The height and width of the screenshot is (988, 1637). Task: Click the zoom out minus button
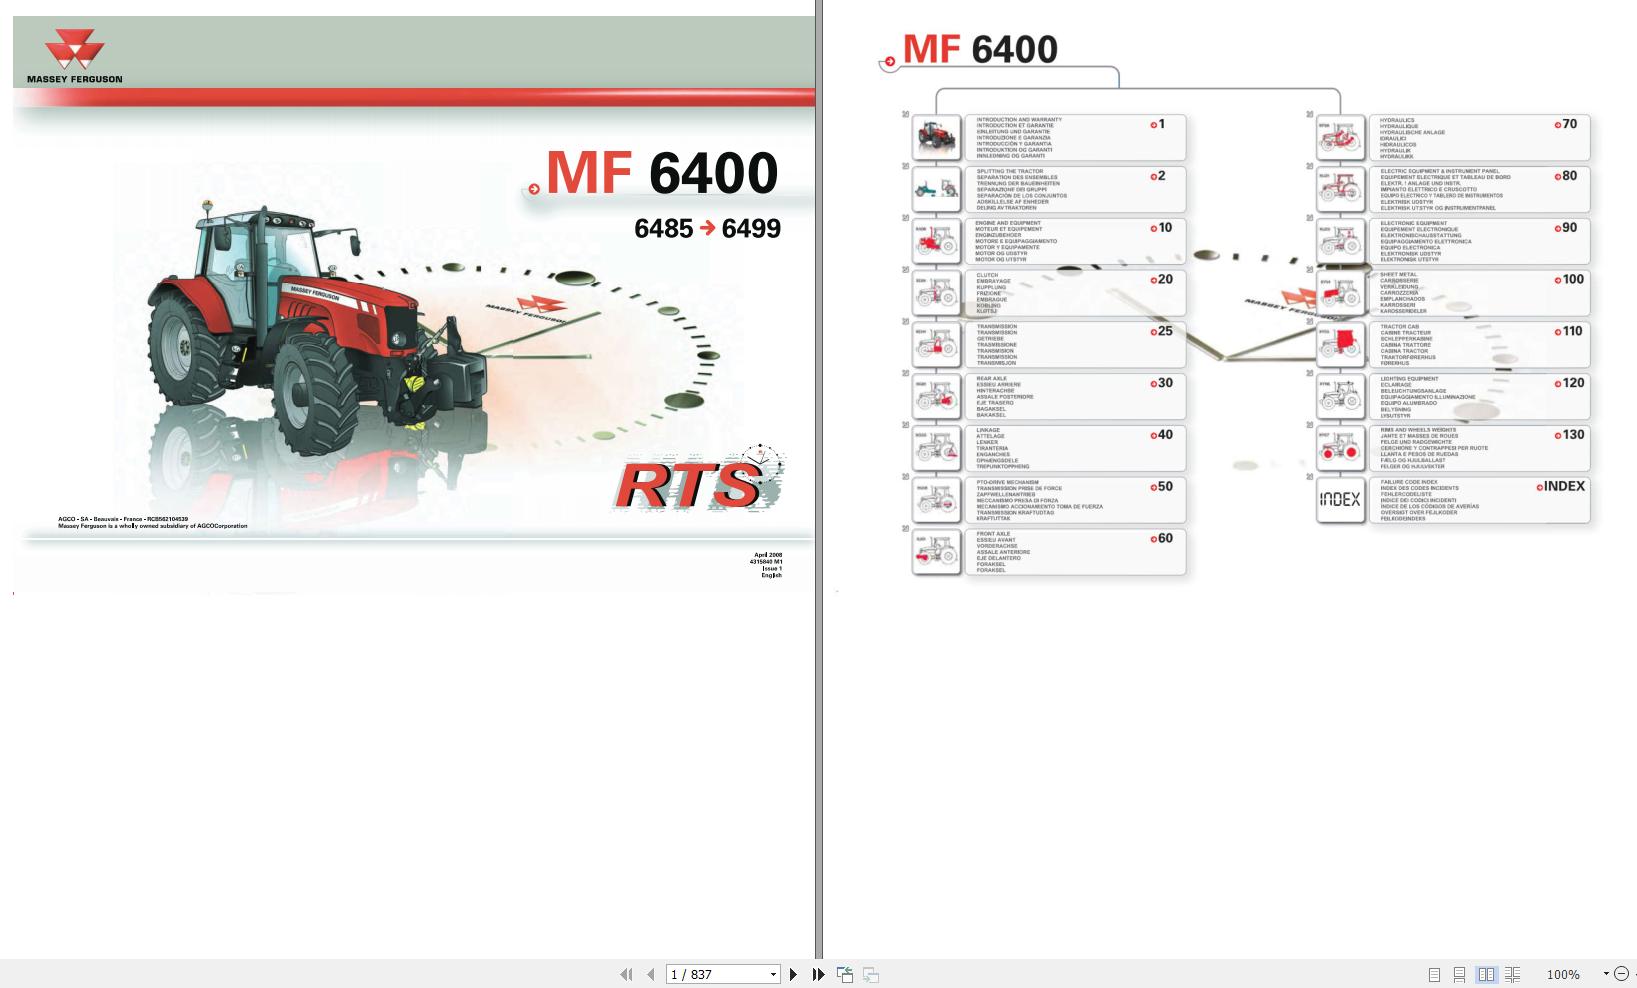[1621, 974]
